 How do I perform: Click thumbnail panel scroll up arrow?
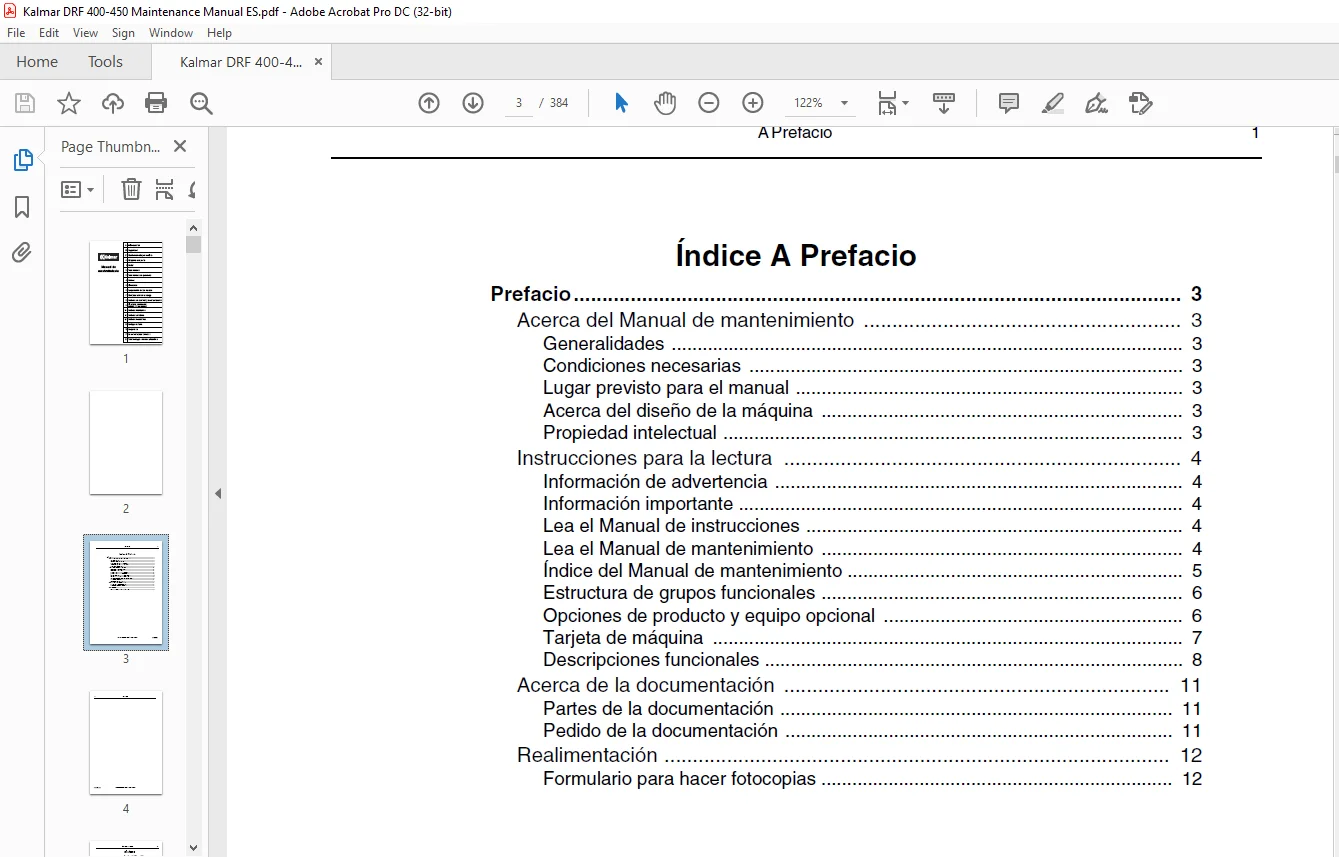[x=194, y=227]
